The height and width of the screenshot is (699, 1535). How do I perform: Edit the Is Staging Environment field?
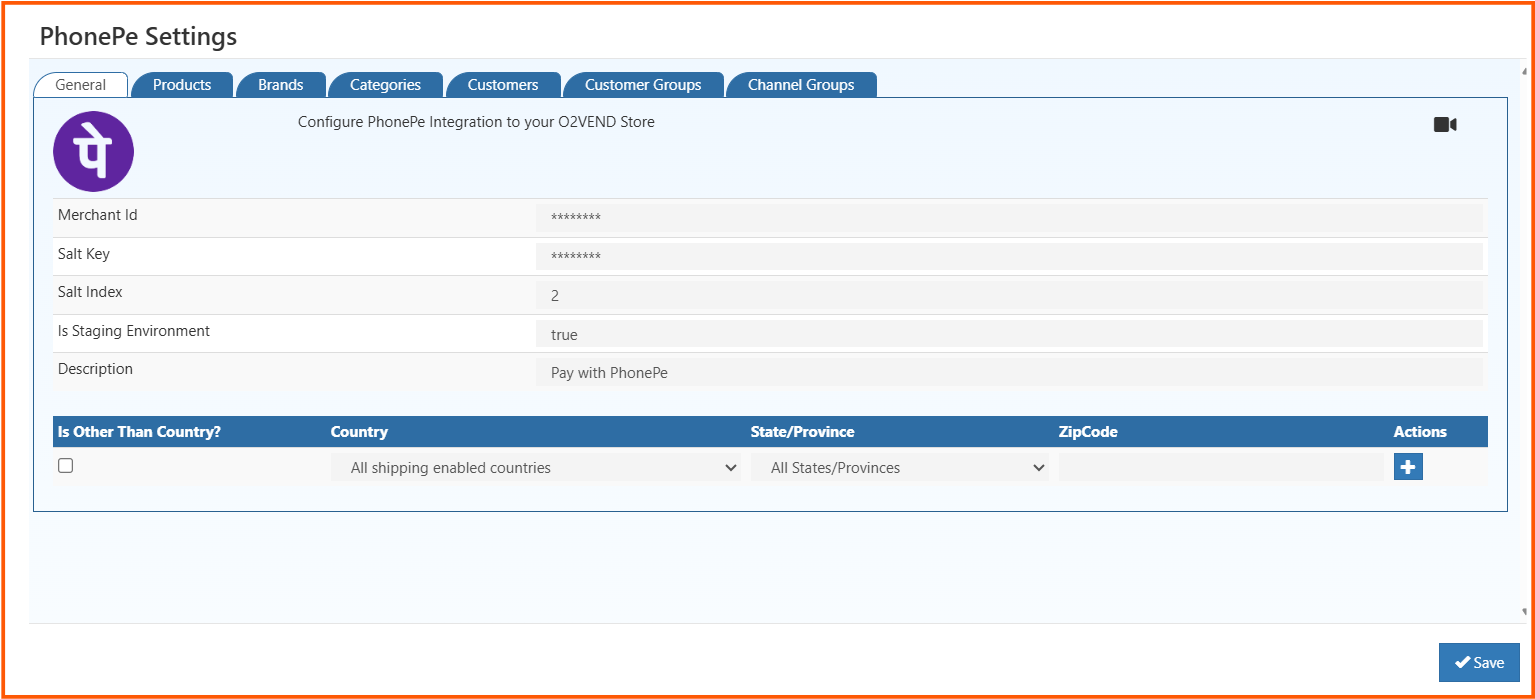pos(1008,335)
